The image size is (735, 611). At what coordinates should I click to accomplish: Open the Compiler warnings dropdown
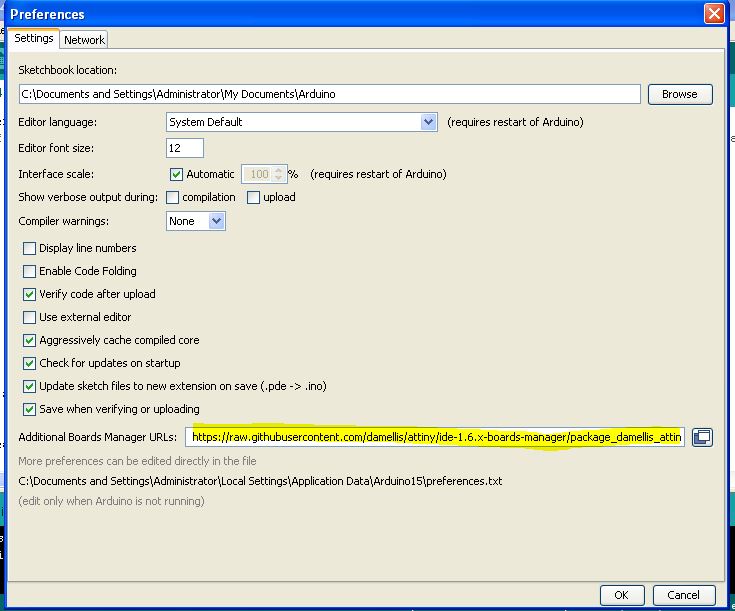196,221
